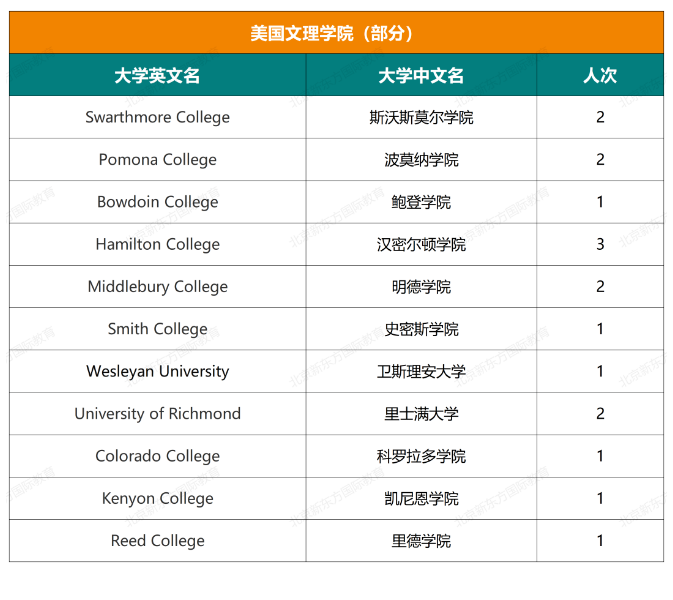Select the 人次 value for Kenyon College
This screenshot has width=673, height=600.
[600, 498]
